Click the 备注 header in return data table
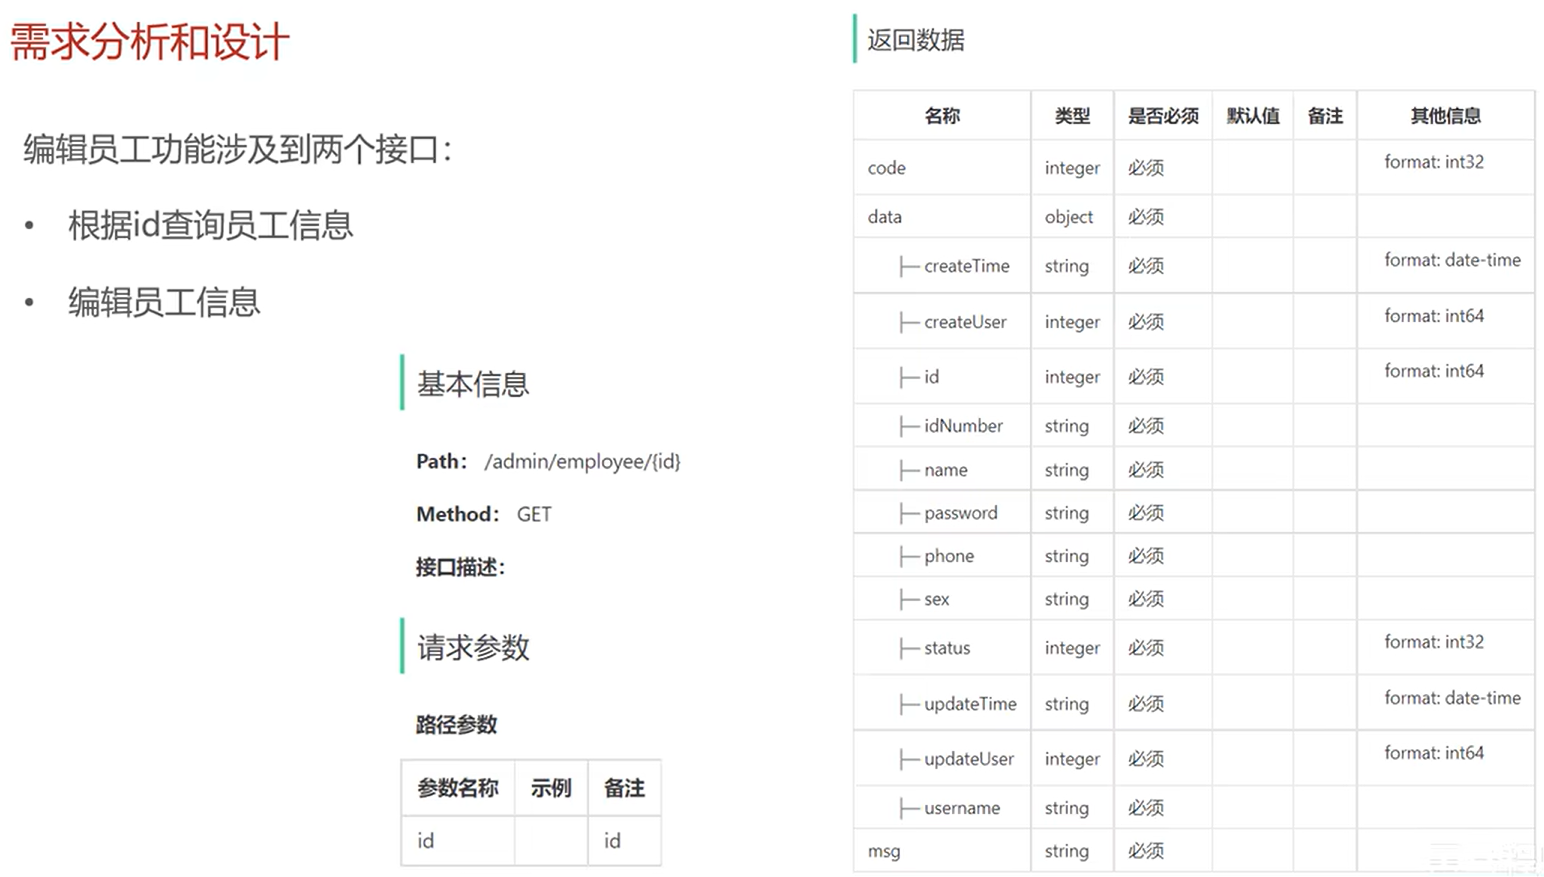 tap(1325, 116)
